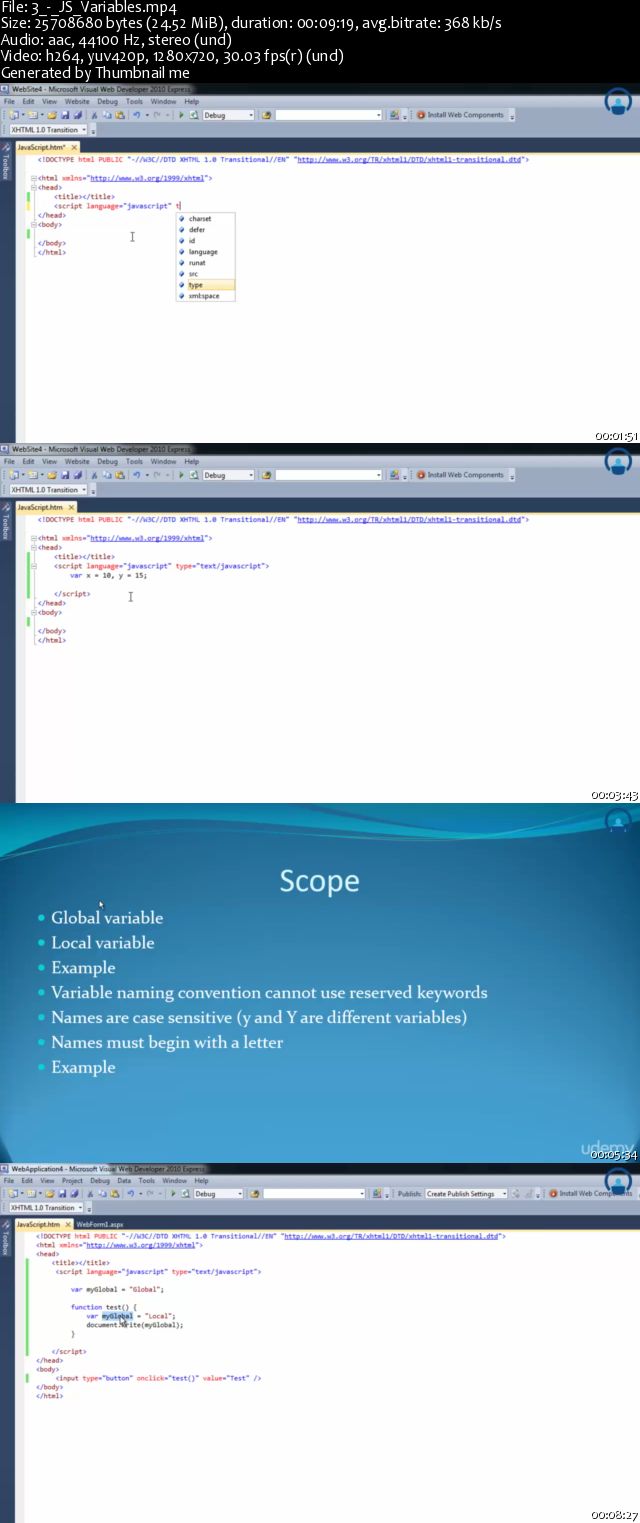Viewport: 640px width, 1523px height.
Task: Click the 'document.write(myGlobal);' code line
Action: (135, 1325)
